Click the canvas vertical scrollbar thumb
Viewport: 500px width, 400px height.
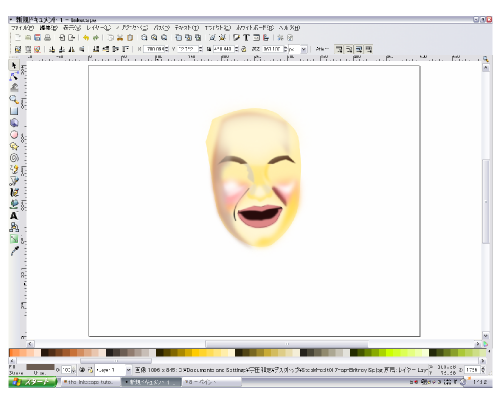pos(486,201)
